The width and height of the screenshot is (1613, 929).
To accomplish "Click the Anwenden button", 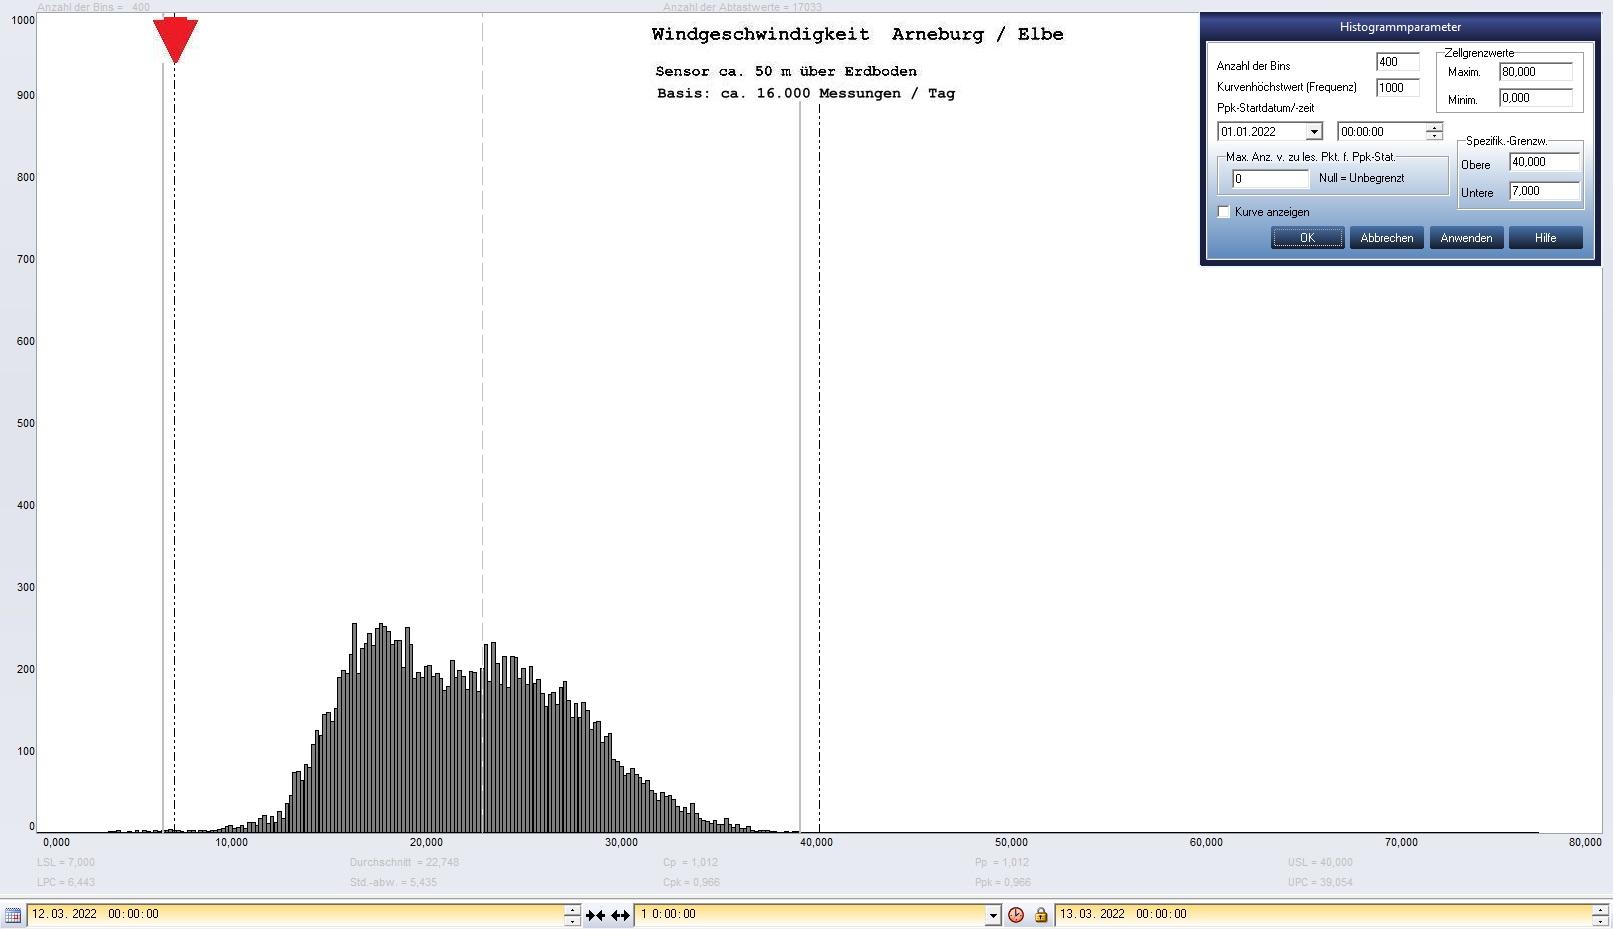I will pyautogui.click(x=1466, y=238).
